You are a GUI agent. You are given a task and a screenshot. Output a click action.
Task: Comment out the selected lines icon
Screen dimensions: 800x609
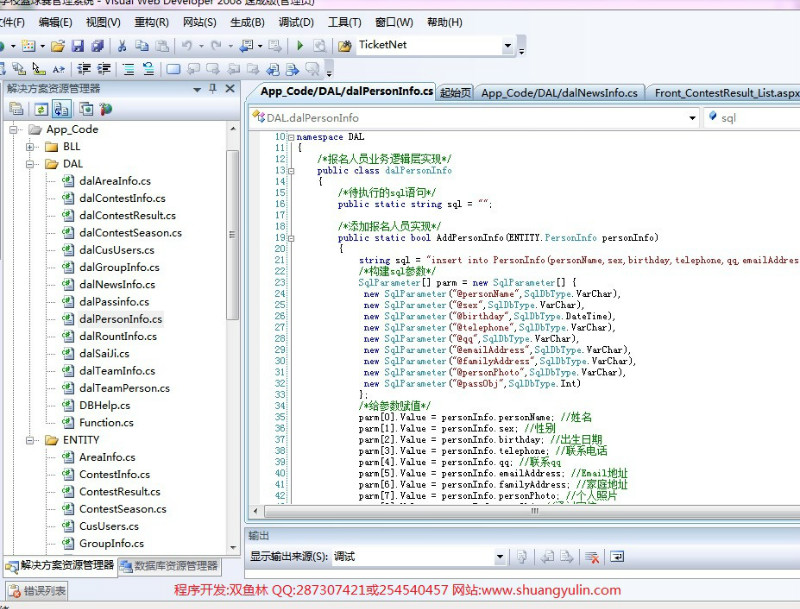click(x=129, y=69)
